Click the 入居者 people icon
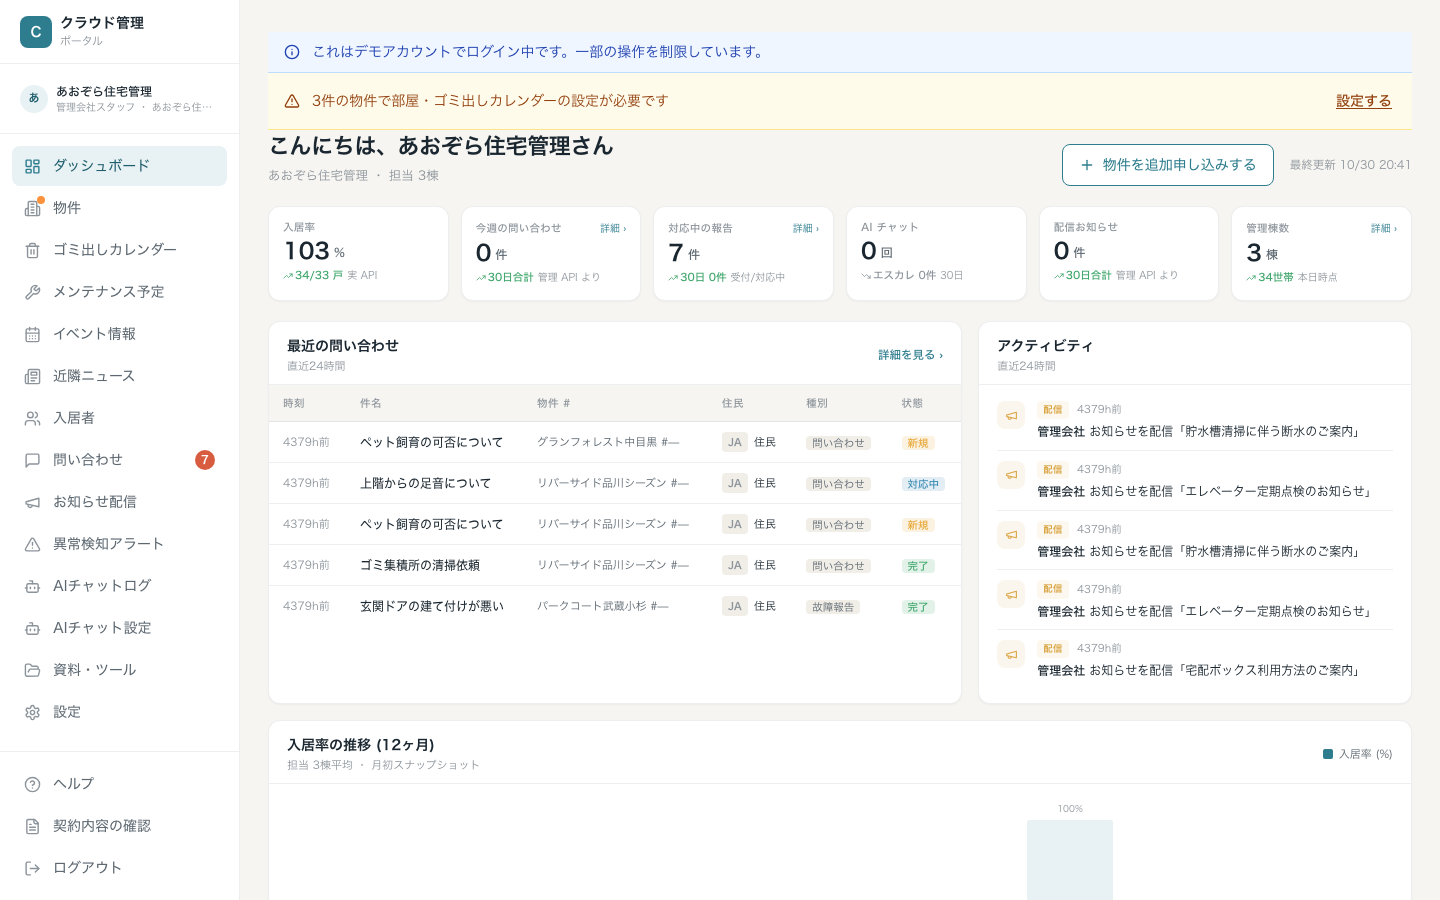The height and width of the screenshot is (900, 1440). coord(33,418)
